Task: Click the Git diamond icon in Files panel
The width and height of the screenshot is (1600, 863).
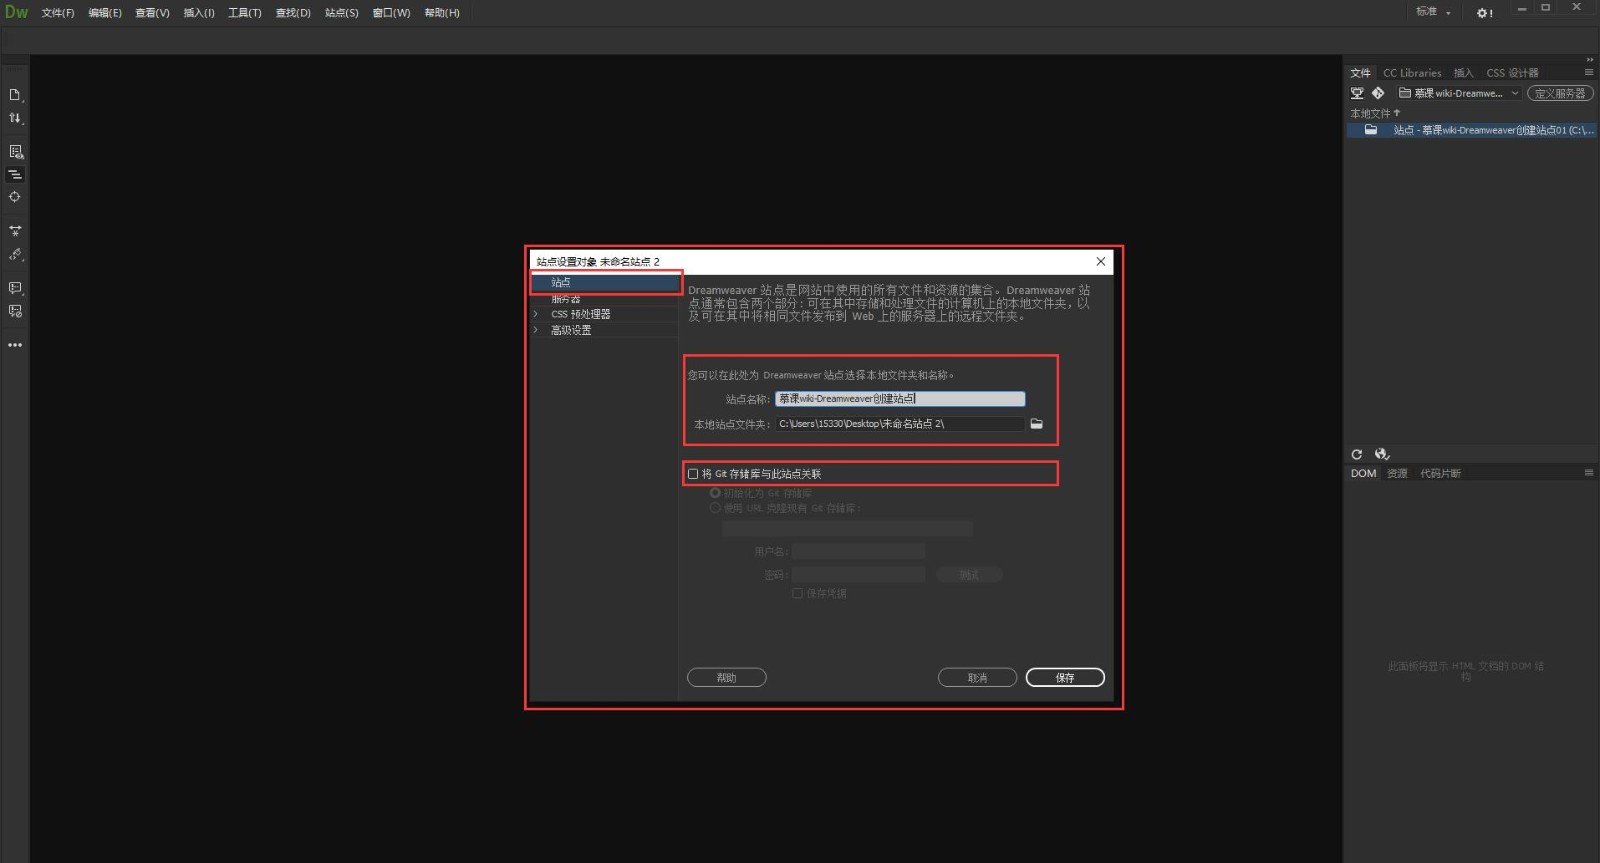Action: pyautogui.click(x=1378, y=93)
